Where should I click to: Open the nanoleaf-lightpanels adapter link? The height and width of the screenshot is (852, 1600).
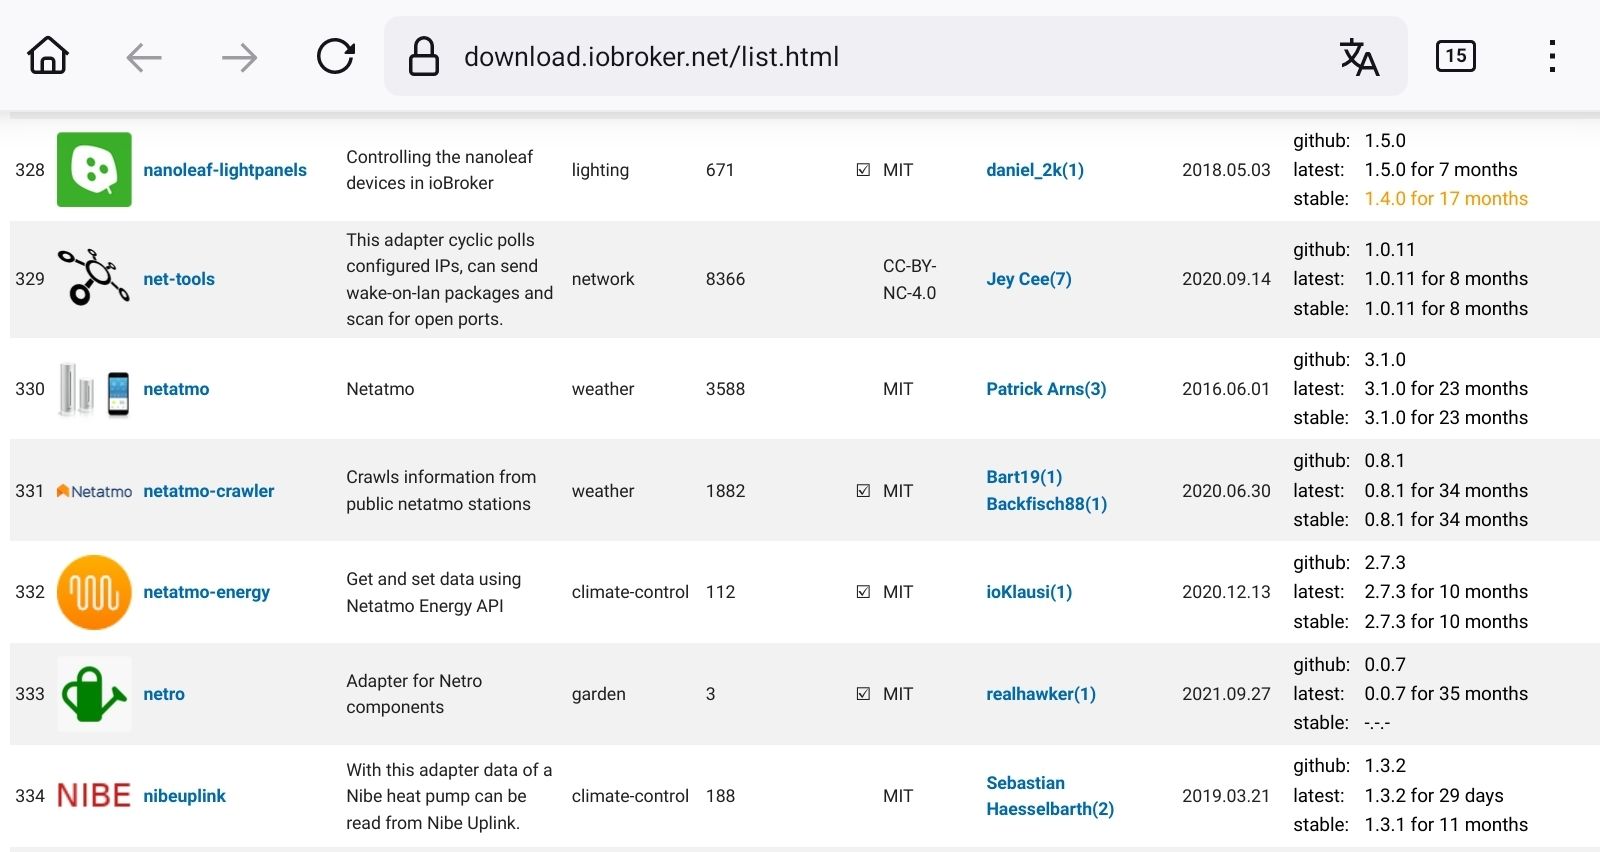(225, 170)
